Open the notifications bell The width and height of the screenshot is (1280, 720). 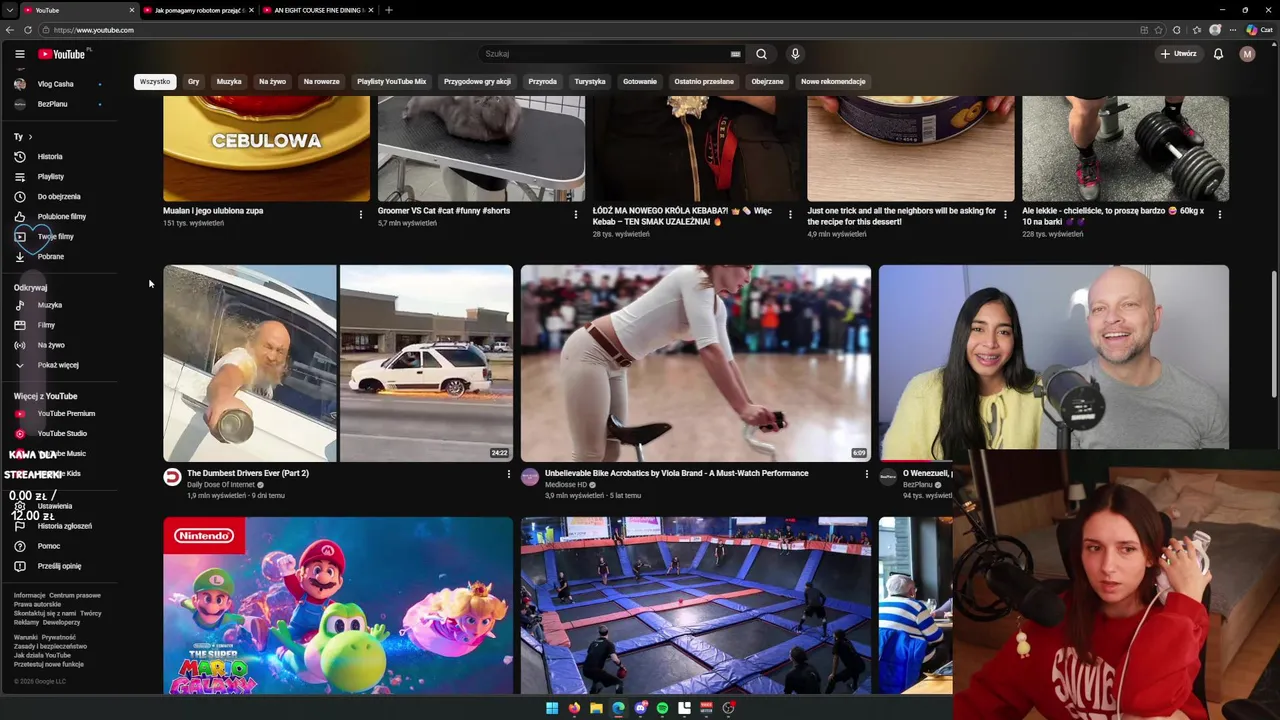click(x=1218, y=54)
